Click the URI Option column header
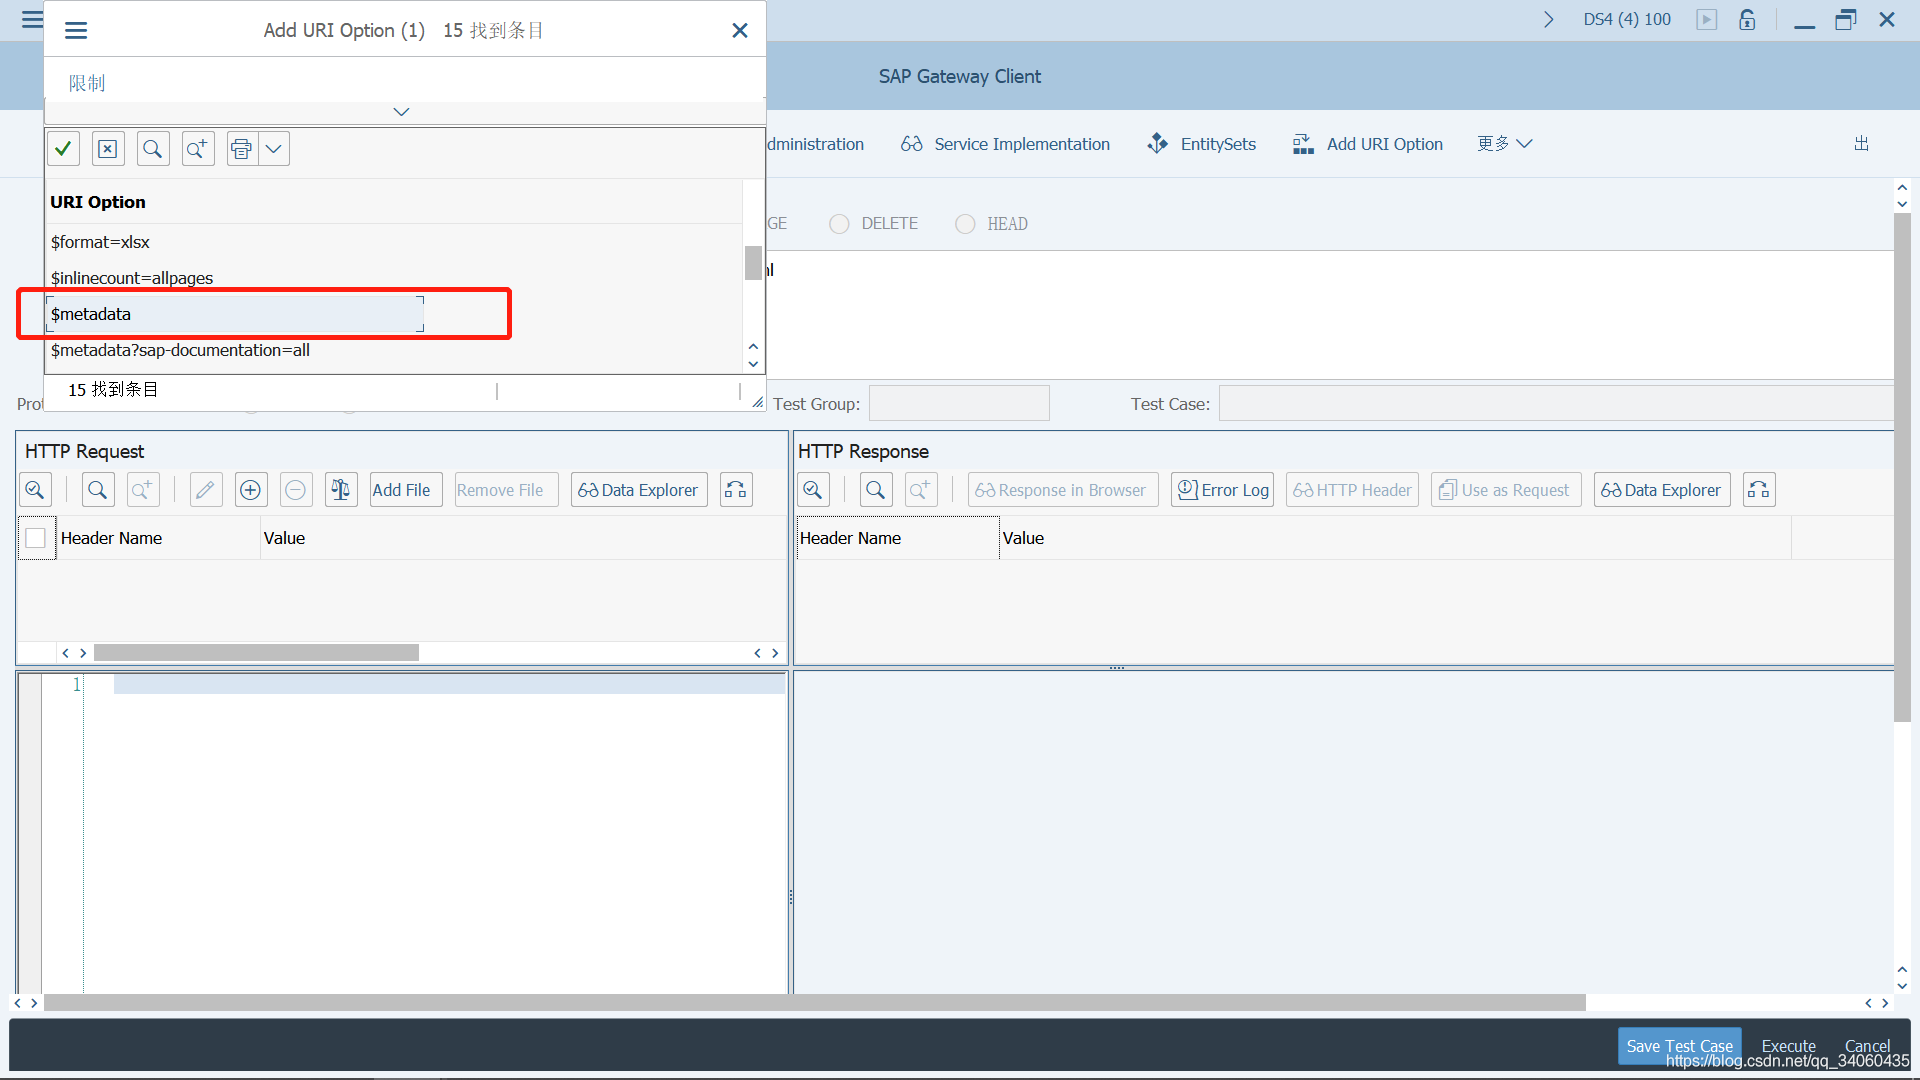This screenshot has height=1080, width=1920. (98, 202)
